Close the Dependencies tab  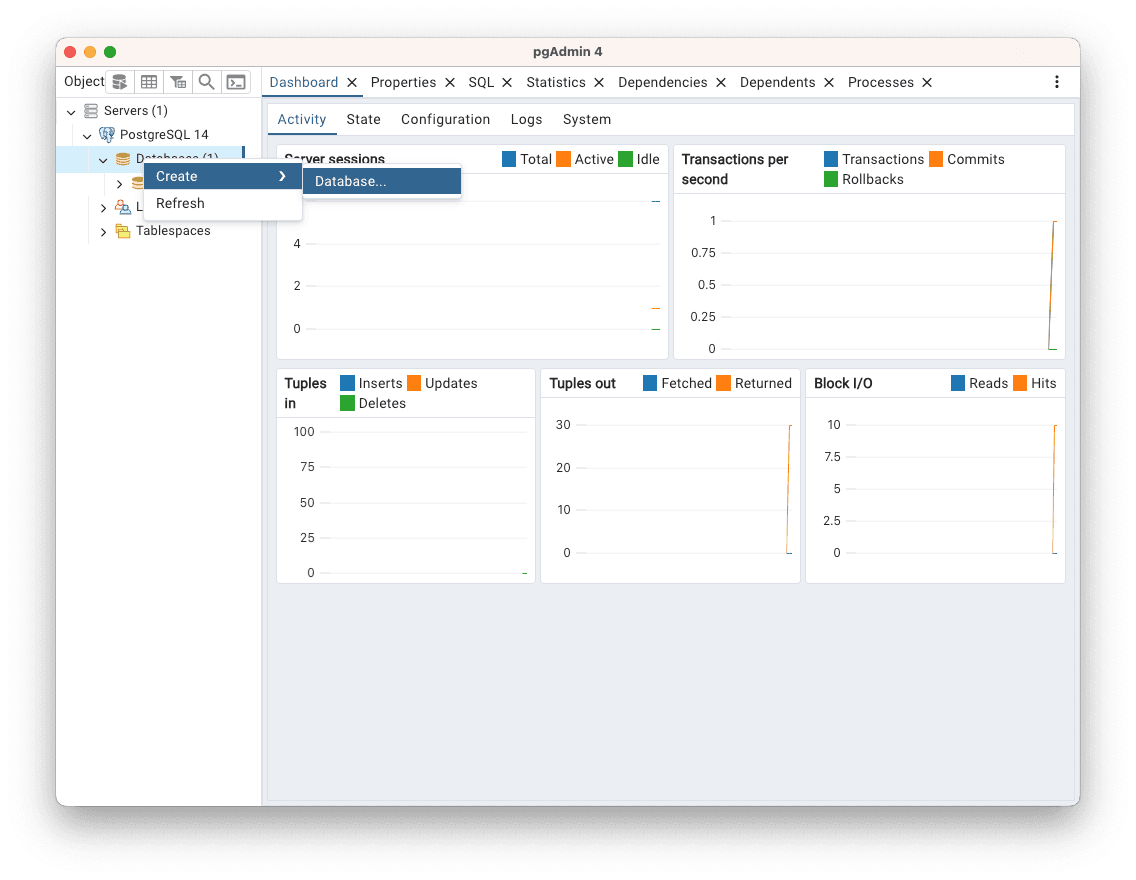[x=721, y=83]
